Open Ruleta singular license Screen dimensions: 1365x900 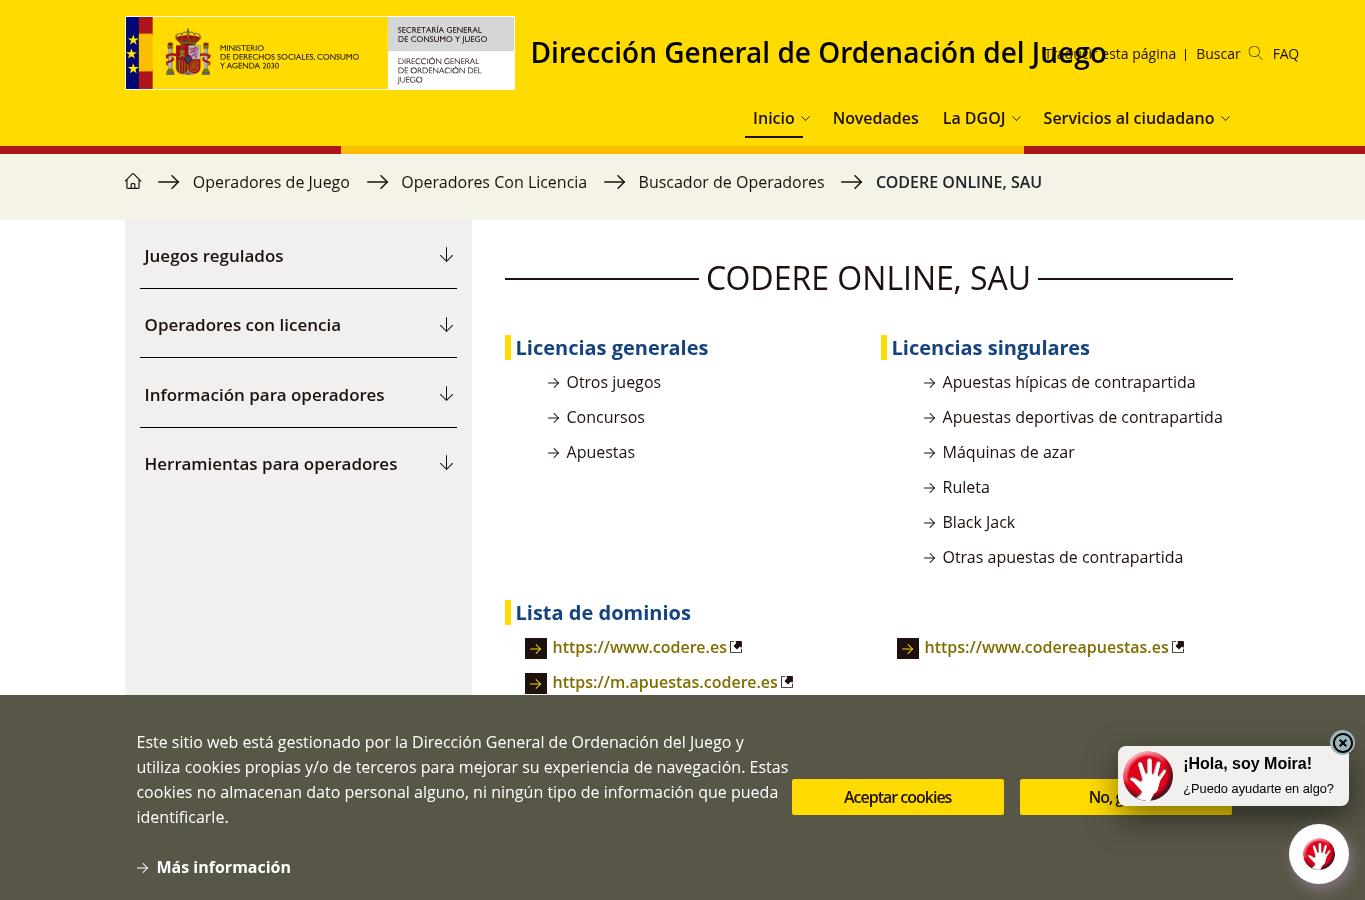(965, 487)
